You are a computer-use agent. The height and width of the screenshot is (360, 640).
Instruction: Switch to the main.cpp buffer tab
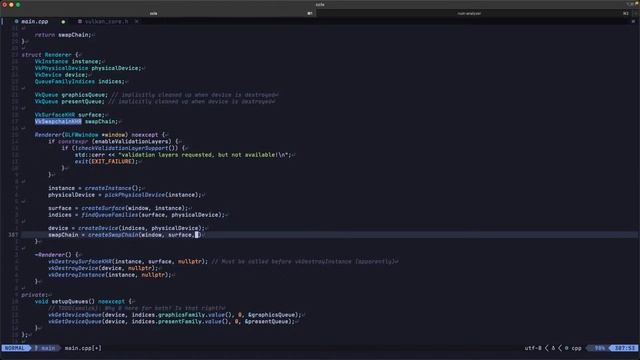click(35, 21)
